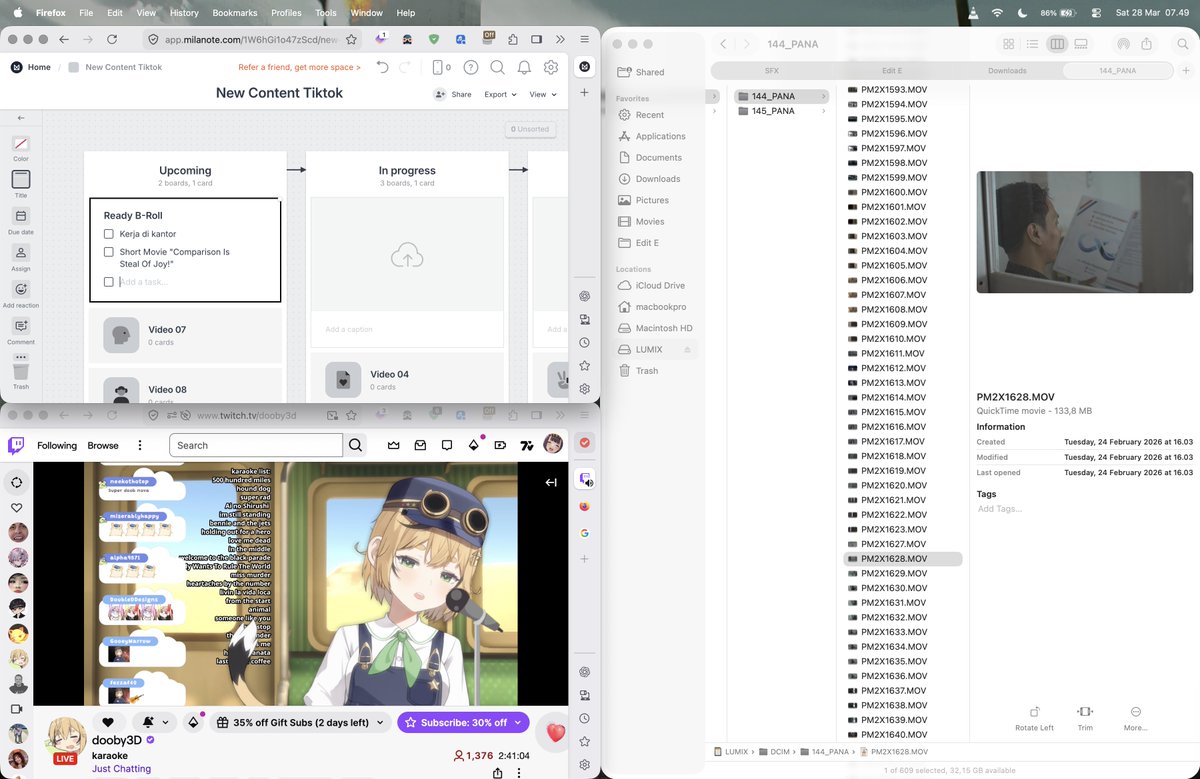Open Milanote mobile notes phone icon
This screenshot has width=1200, height=779.
(440, 67)
